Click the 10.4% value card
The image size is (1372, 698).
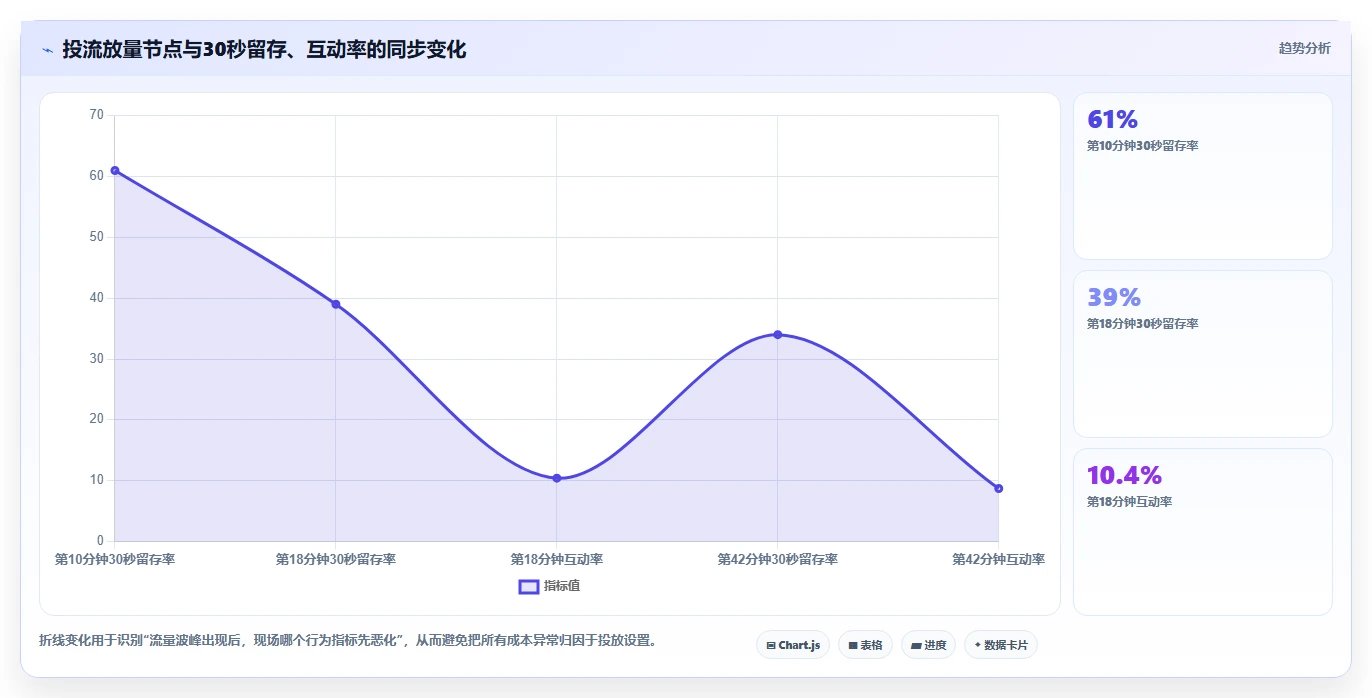[x=1202, y=532]
